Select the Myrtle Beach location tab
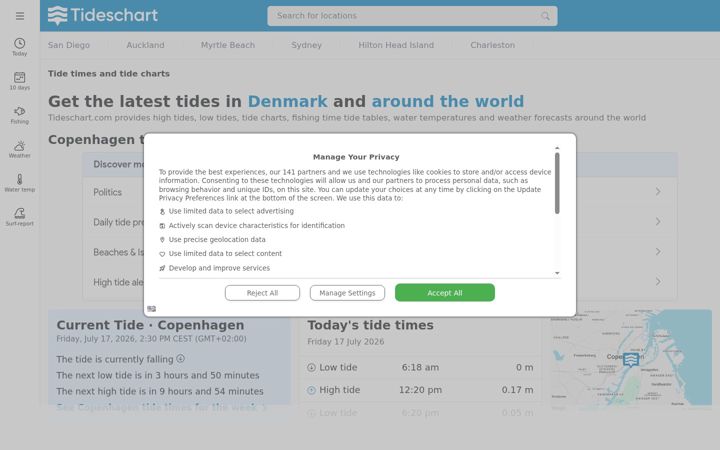 point(228,45)
